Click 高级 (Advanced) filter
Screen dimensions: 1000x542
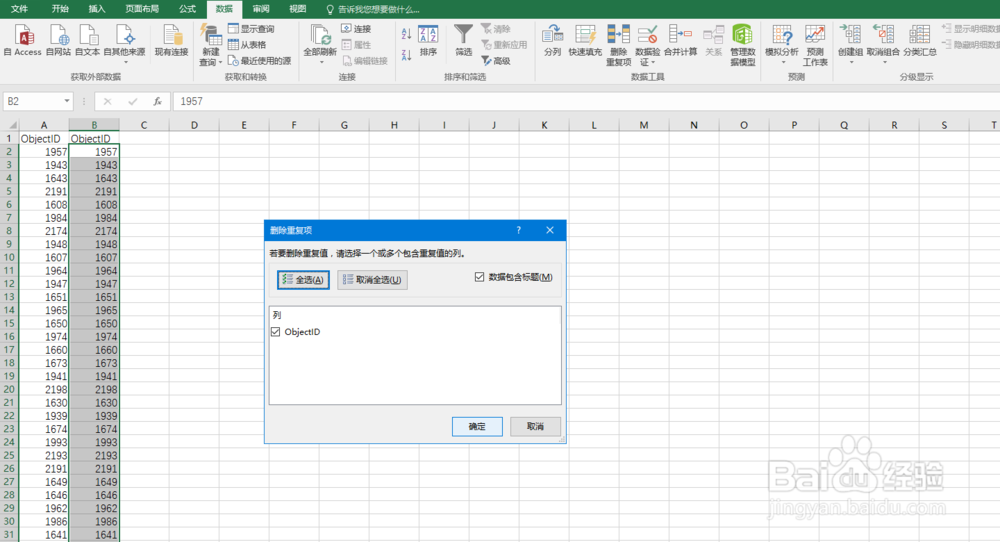[x=496, y=61]
